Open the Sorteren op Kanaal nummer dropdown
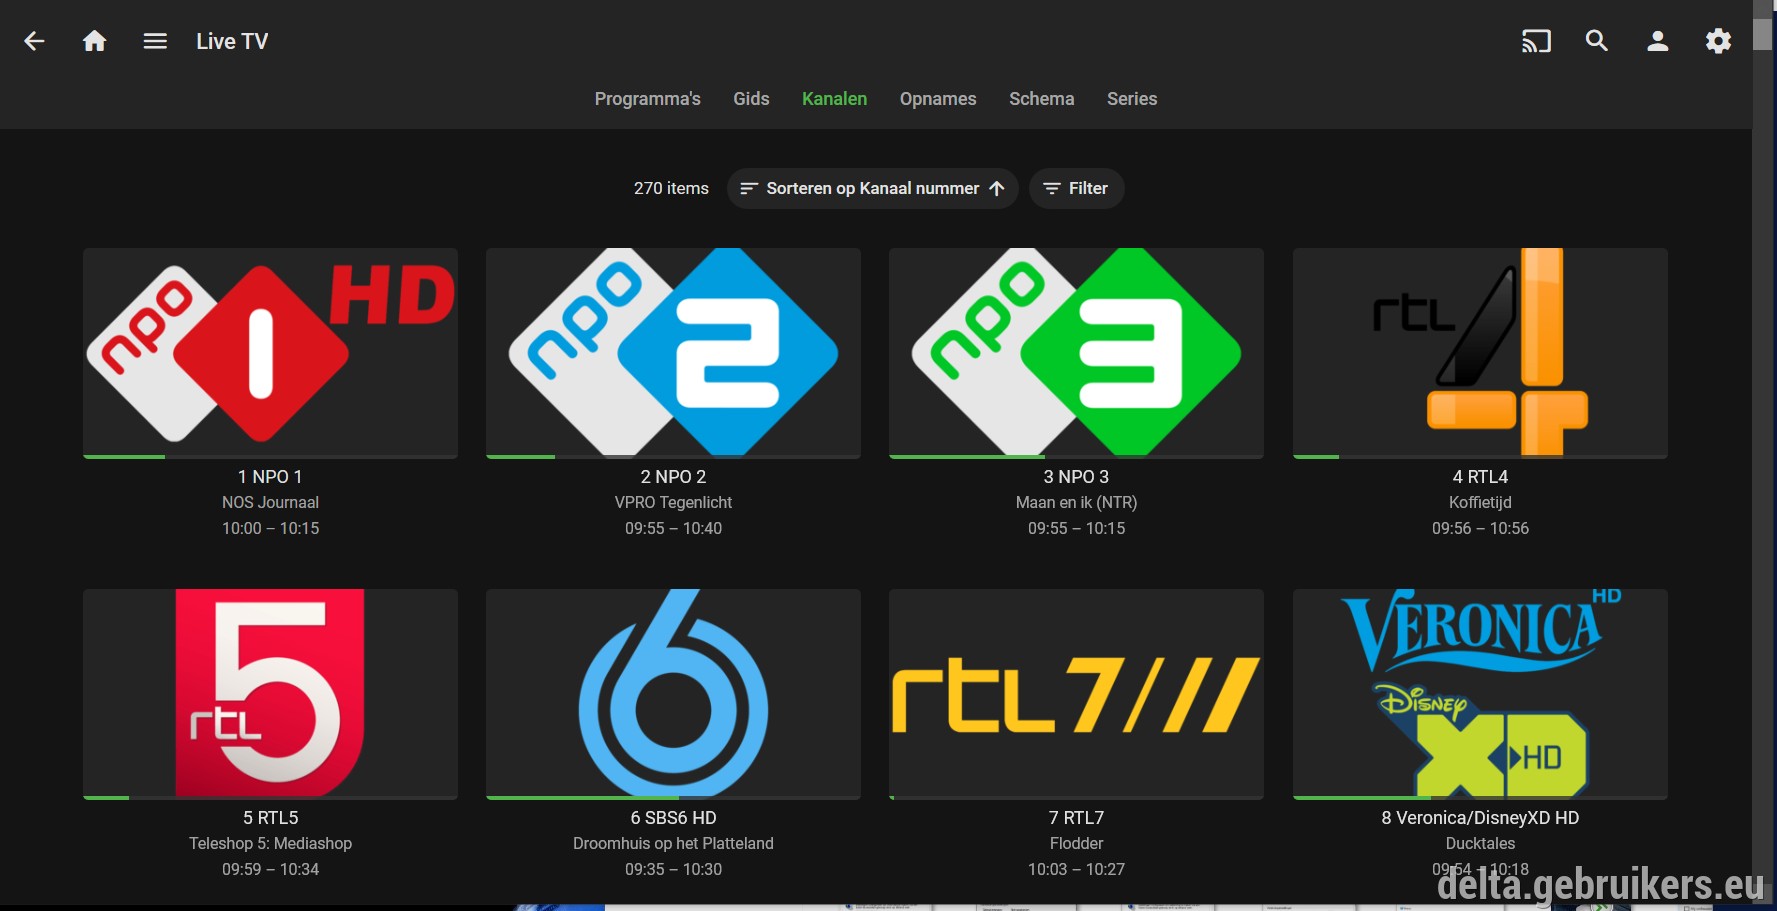 click(x=872, y=188)
